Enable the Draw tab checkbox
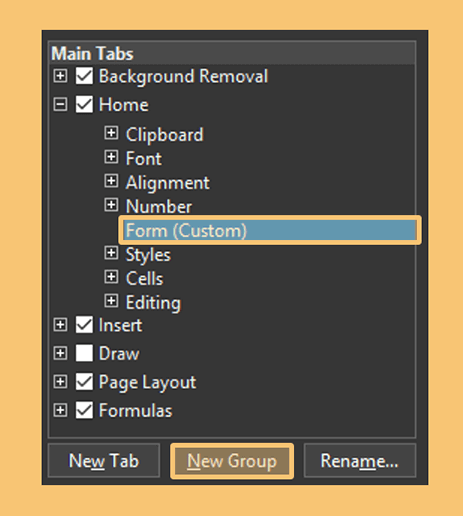Screen dimensions: 463x516 [84, 353]
